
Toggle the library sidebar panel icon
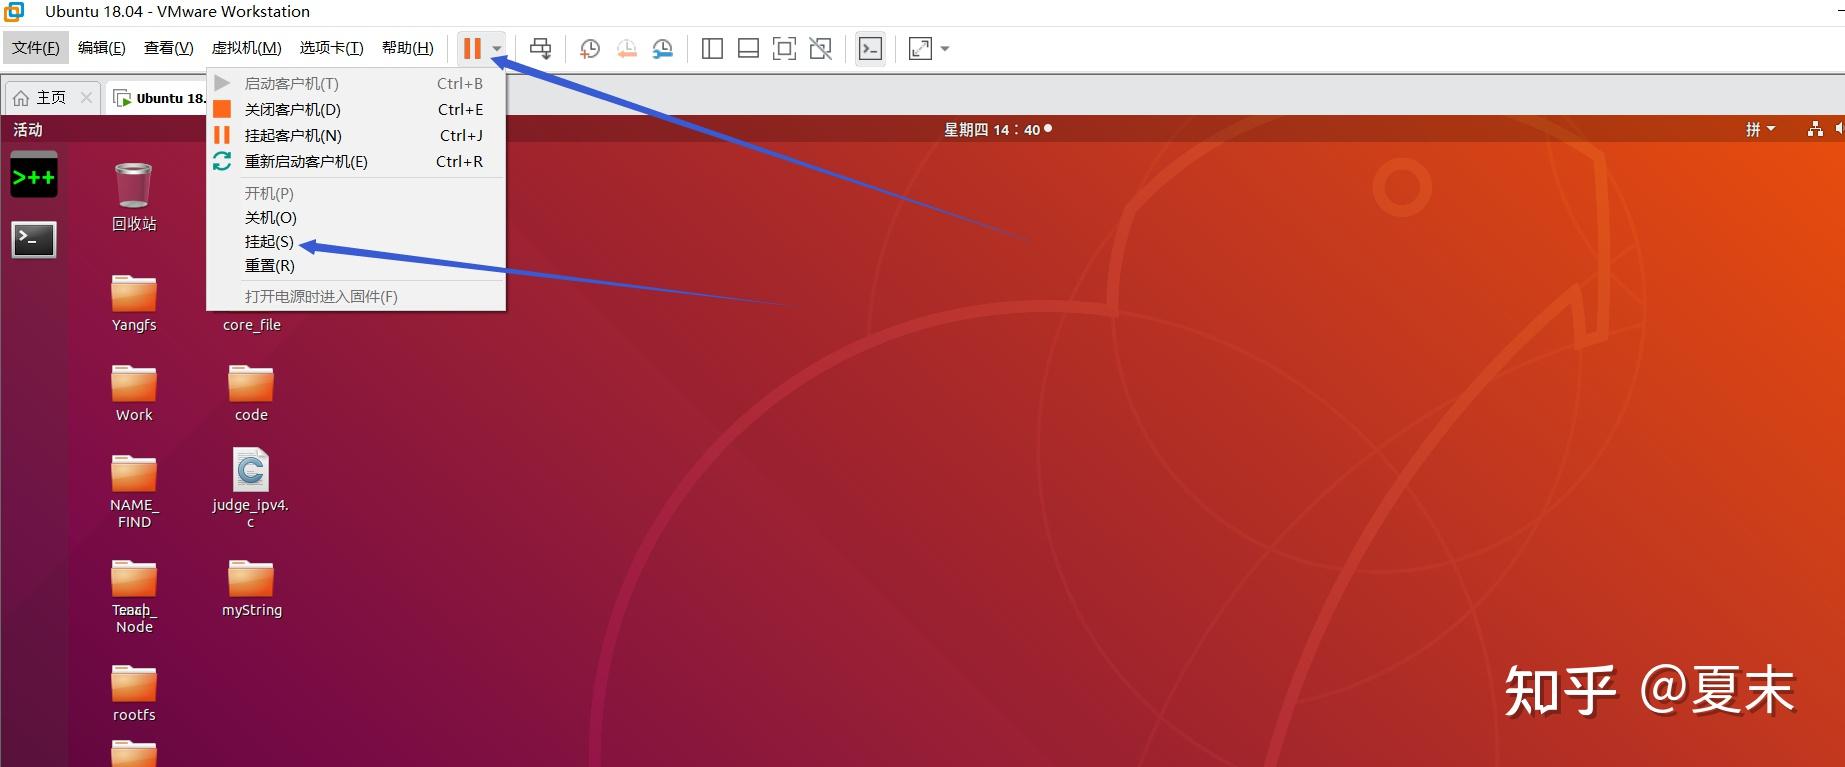click(712, 48)
